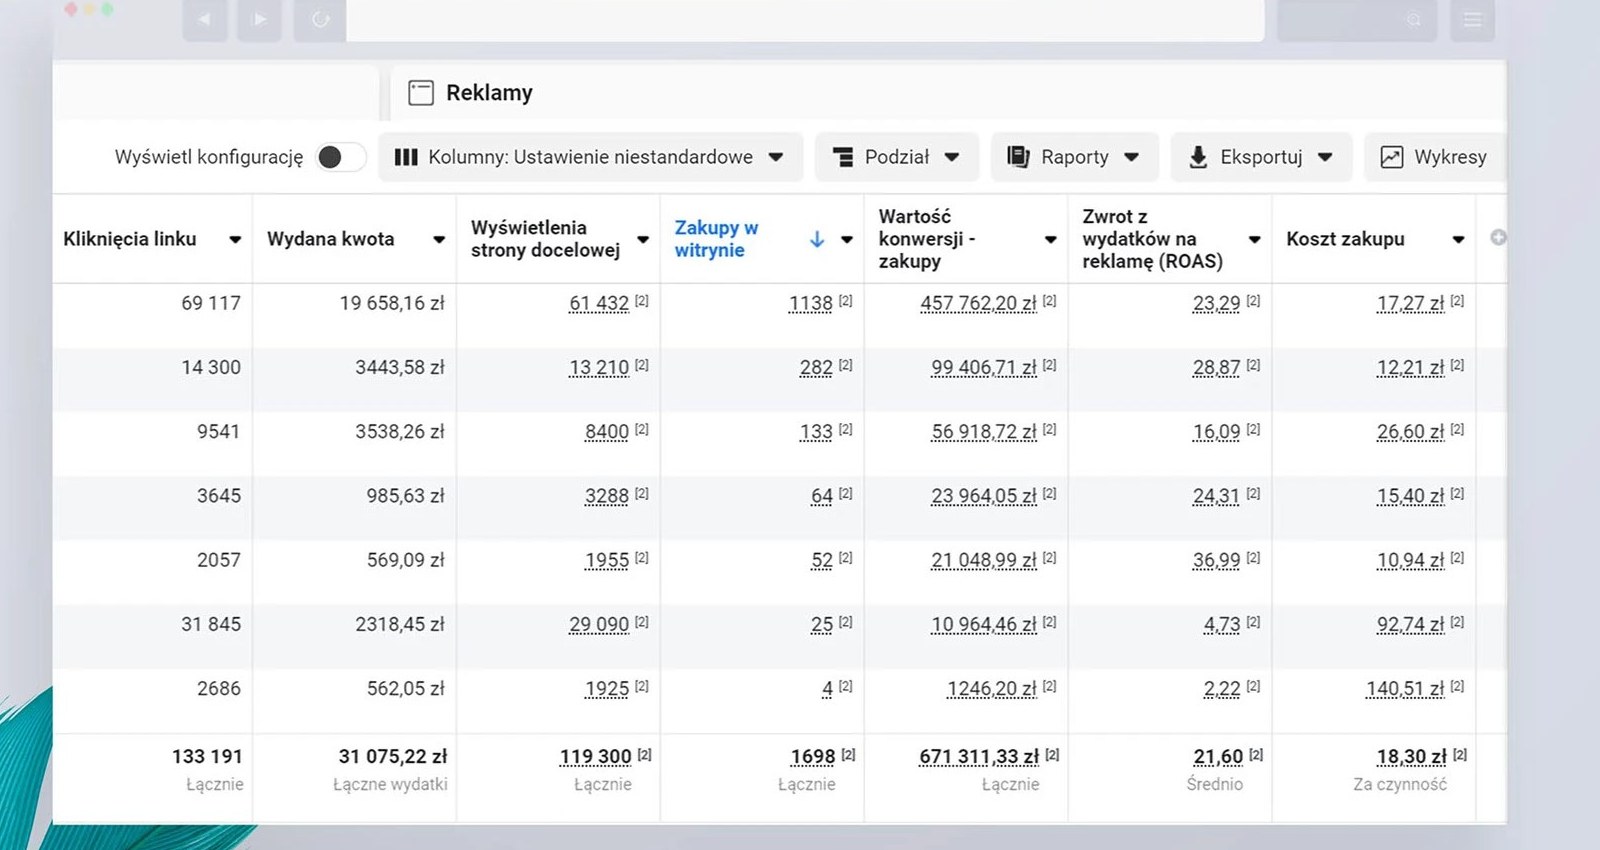
Task: Click the browser reload icon
Action: [x=320, y=20]
